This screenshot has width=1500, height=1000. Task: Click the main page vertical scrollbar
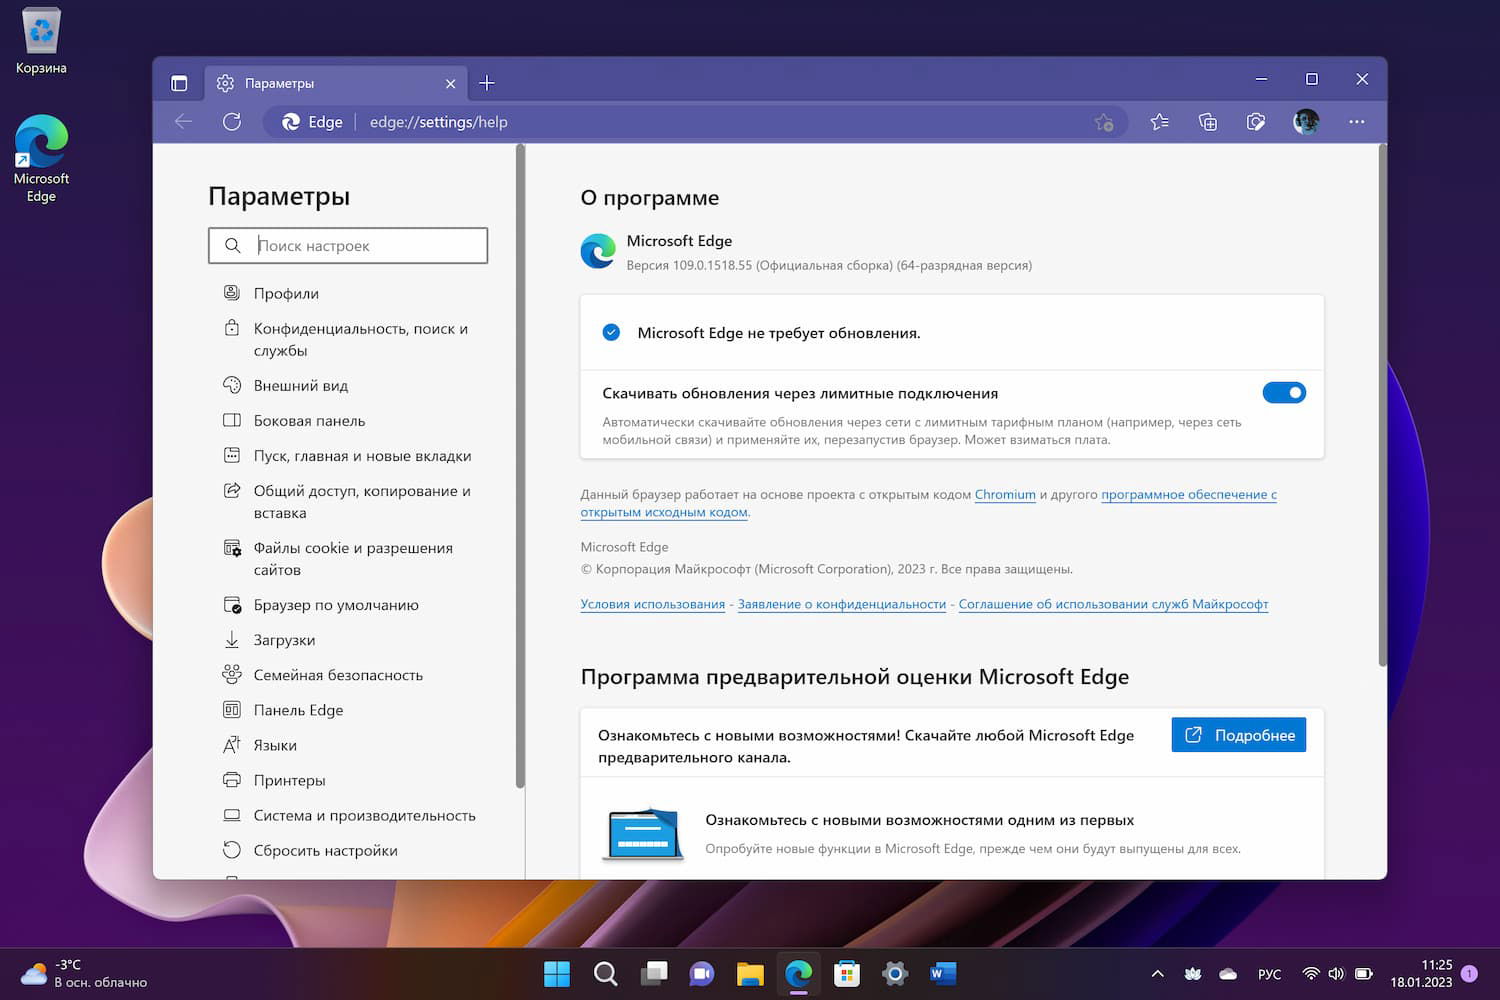[x=1383, y=405]
